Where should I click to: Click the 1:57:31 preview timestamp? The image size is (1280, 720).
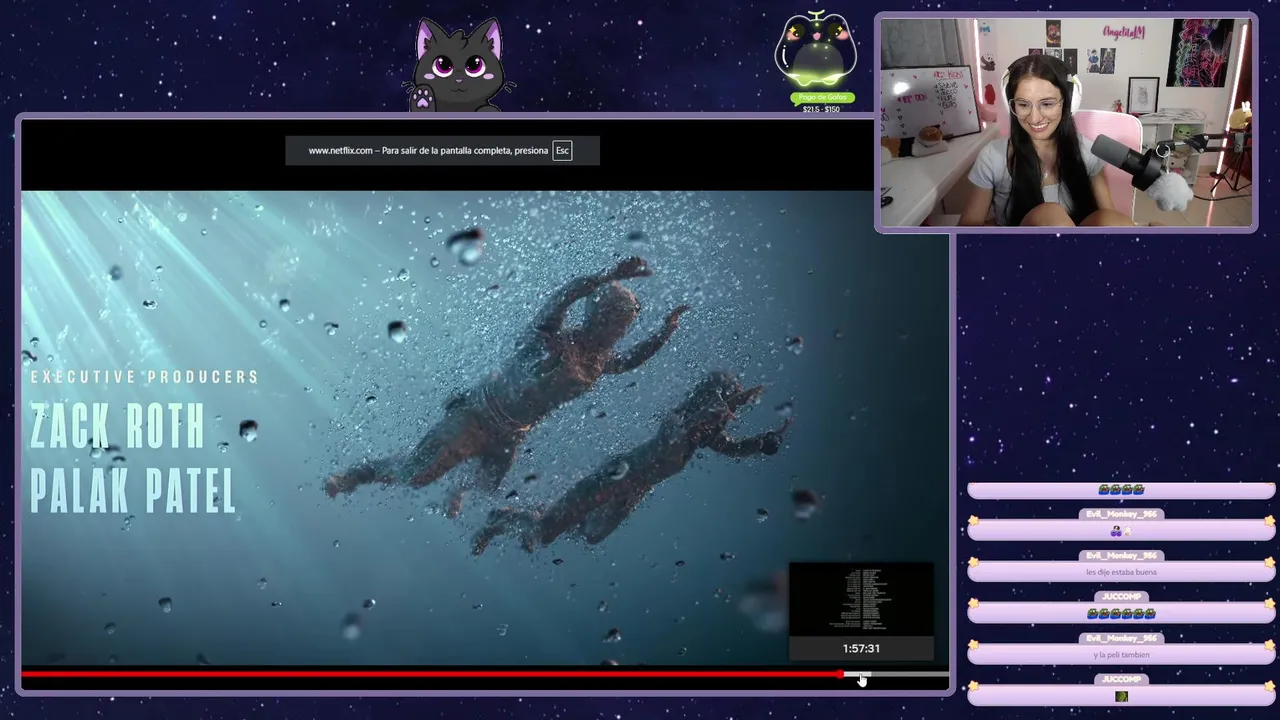pos(861,648)
